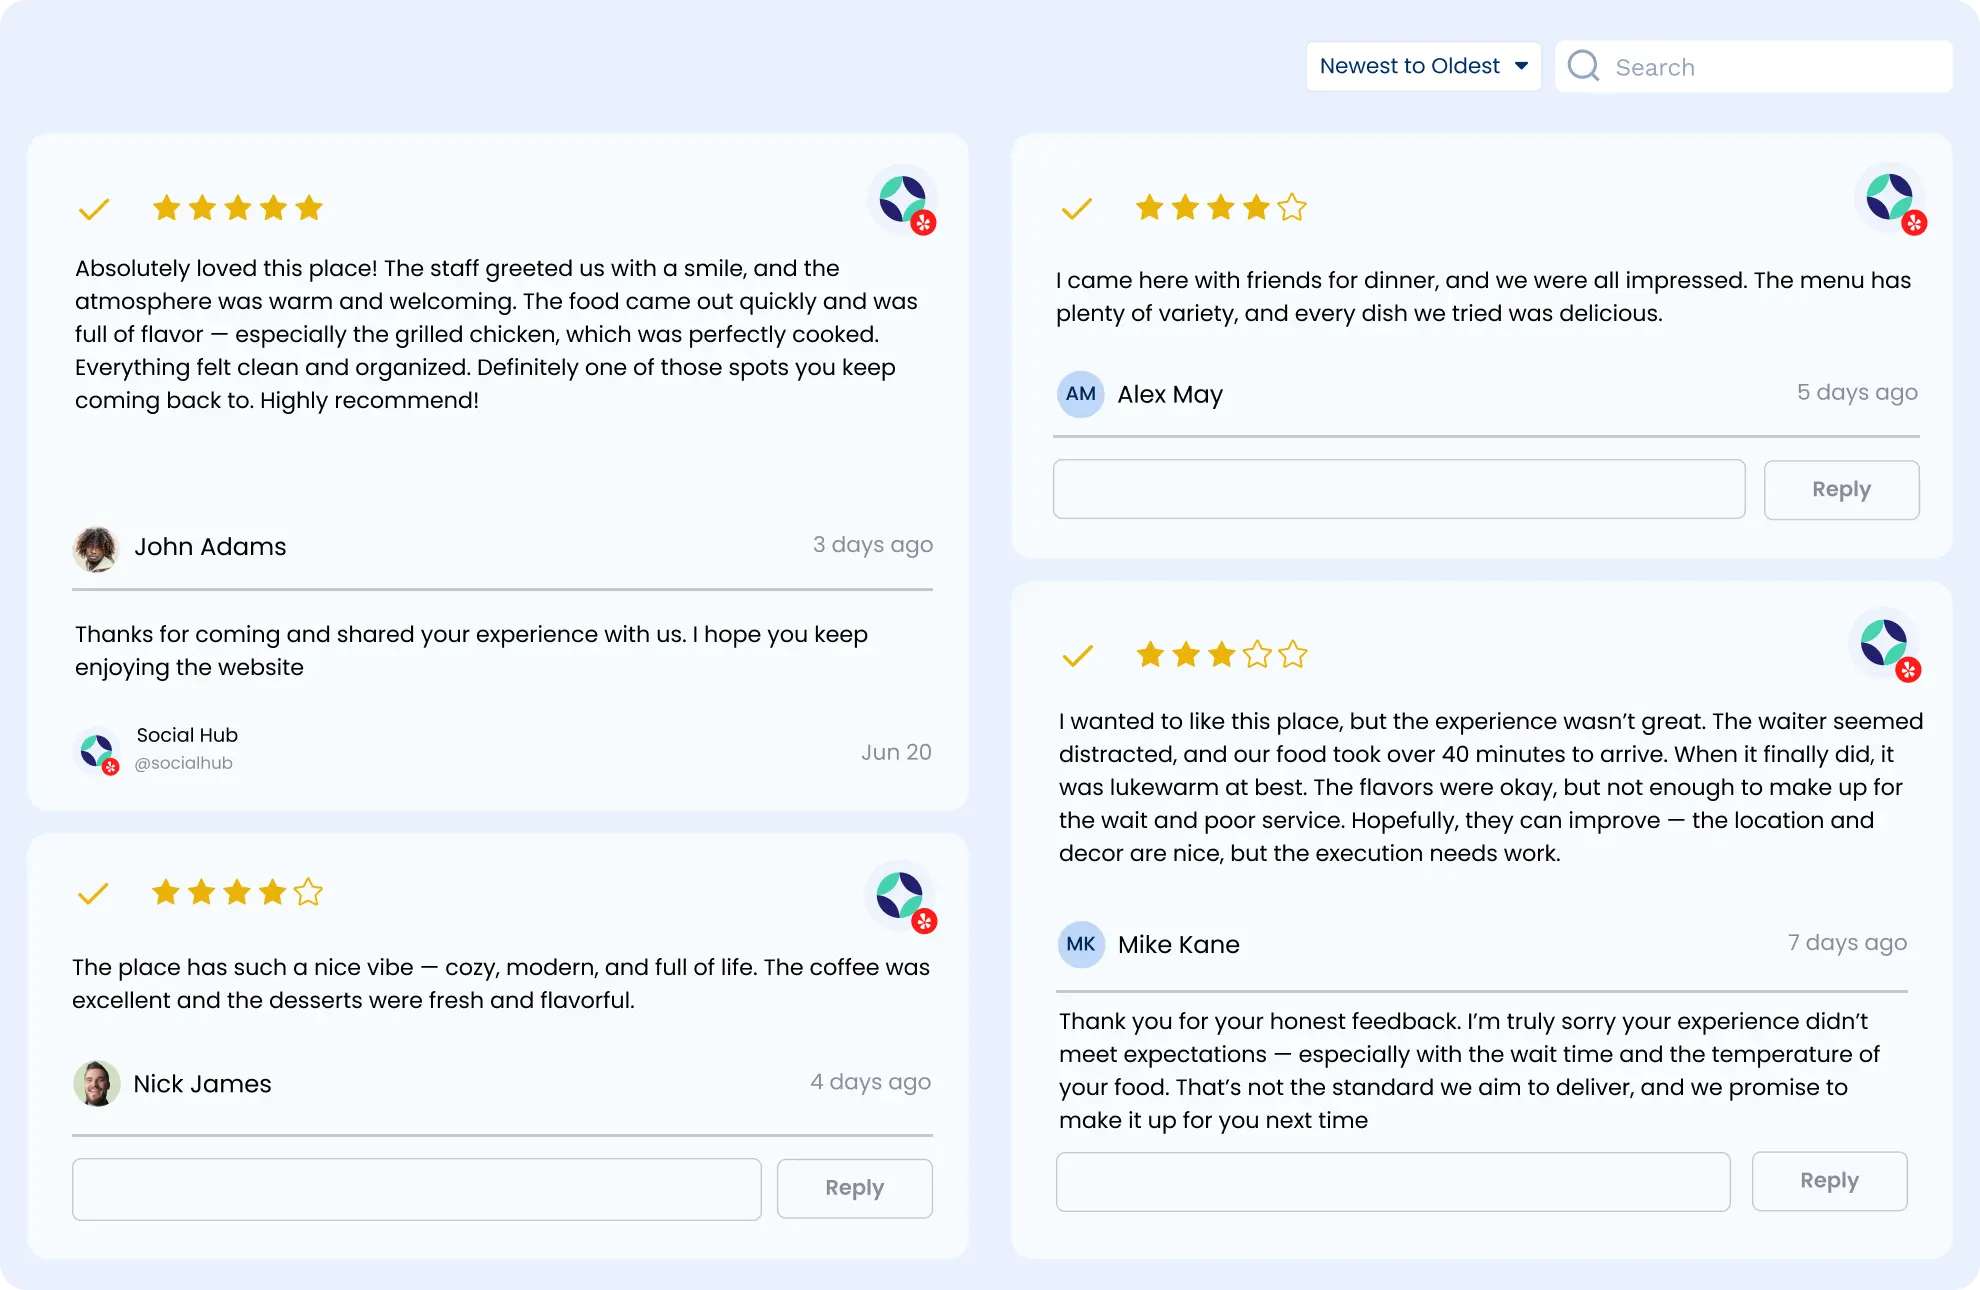
Task: Click John Adams profile picture
Action: point(97,548)
